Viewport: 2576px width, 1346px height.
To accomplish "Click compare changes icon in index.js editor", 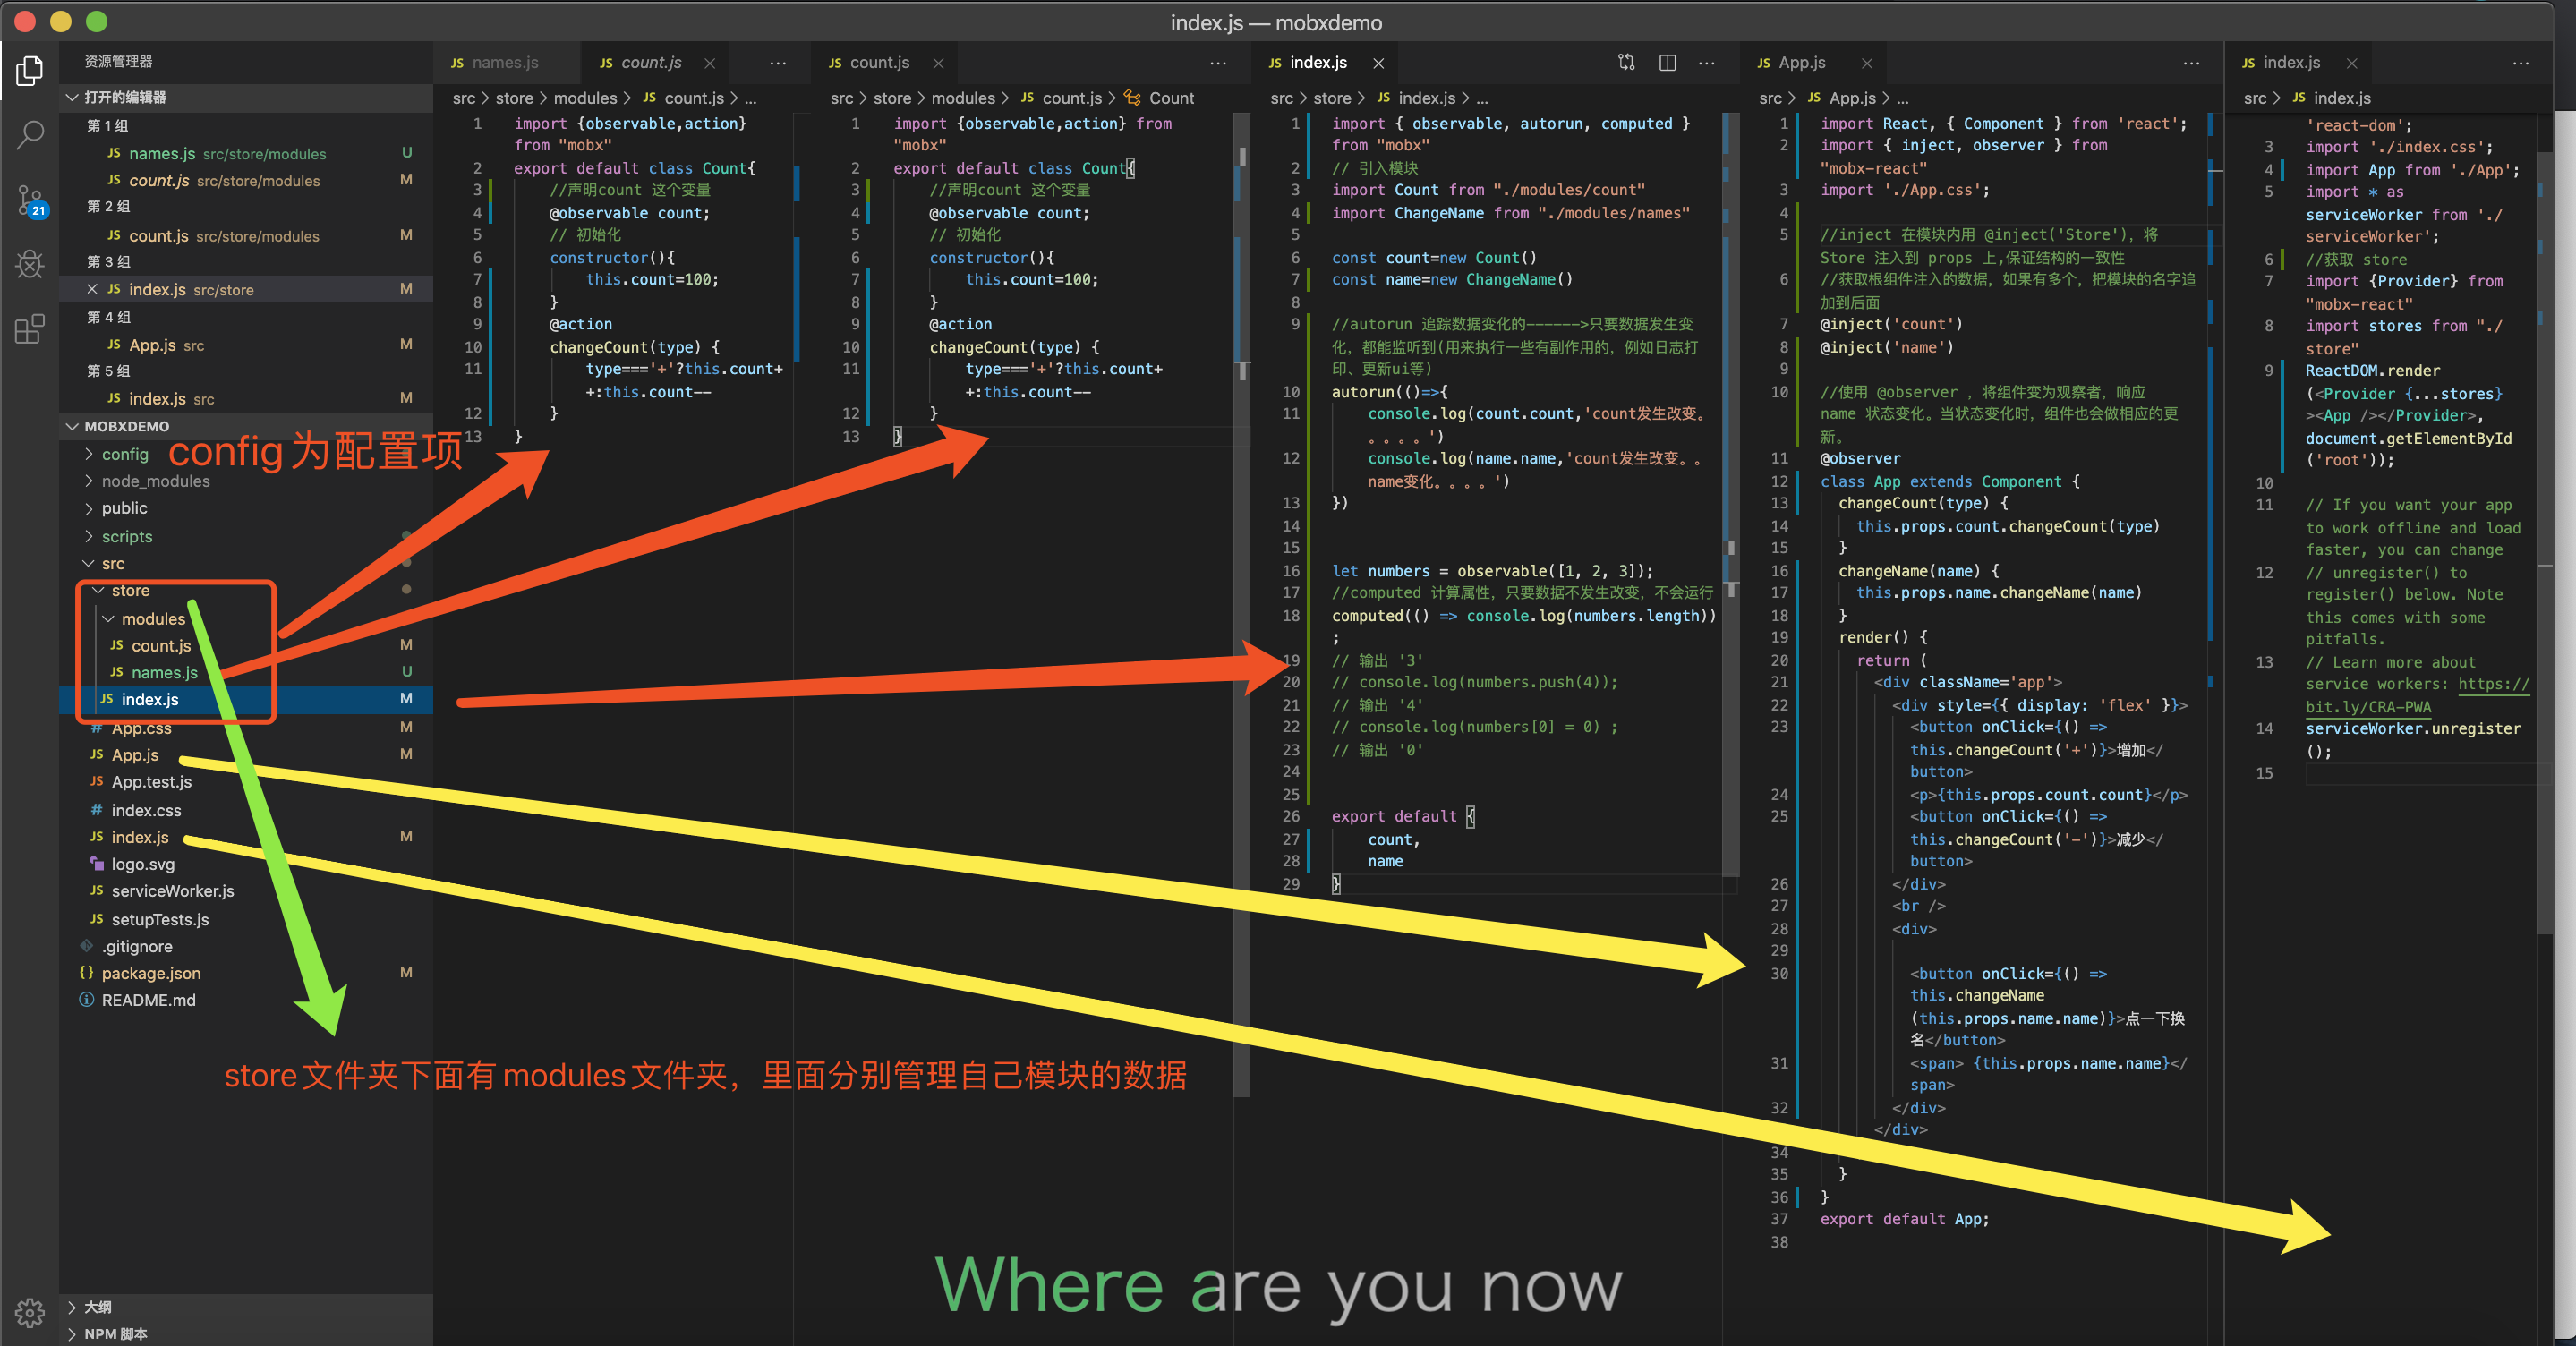I will tap(1626, 62).
